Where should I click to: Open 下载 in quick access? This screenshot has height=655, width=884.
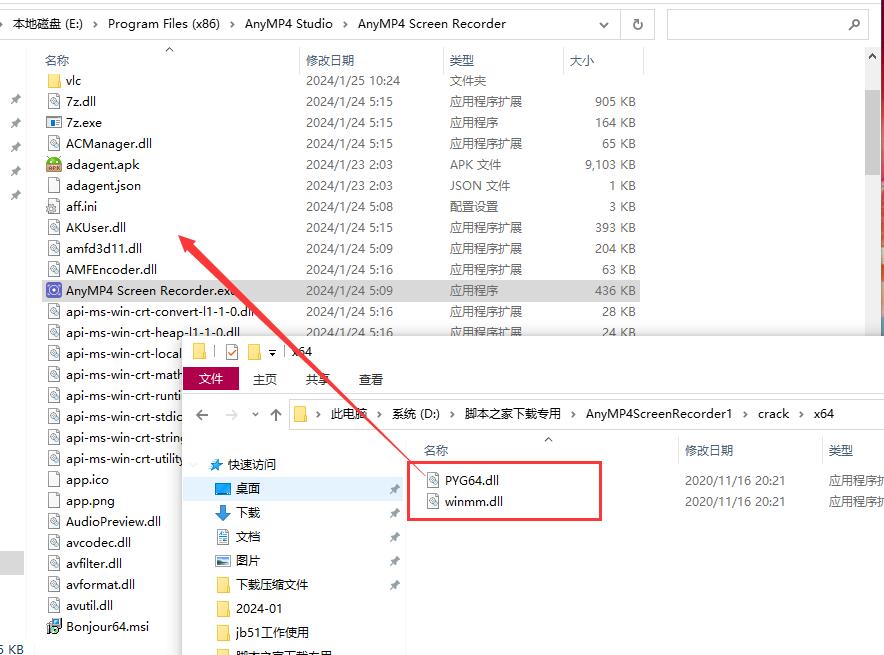tap(247, 512)
